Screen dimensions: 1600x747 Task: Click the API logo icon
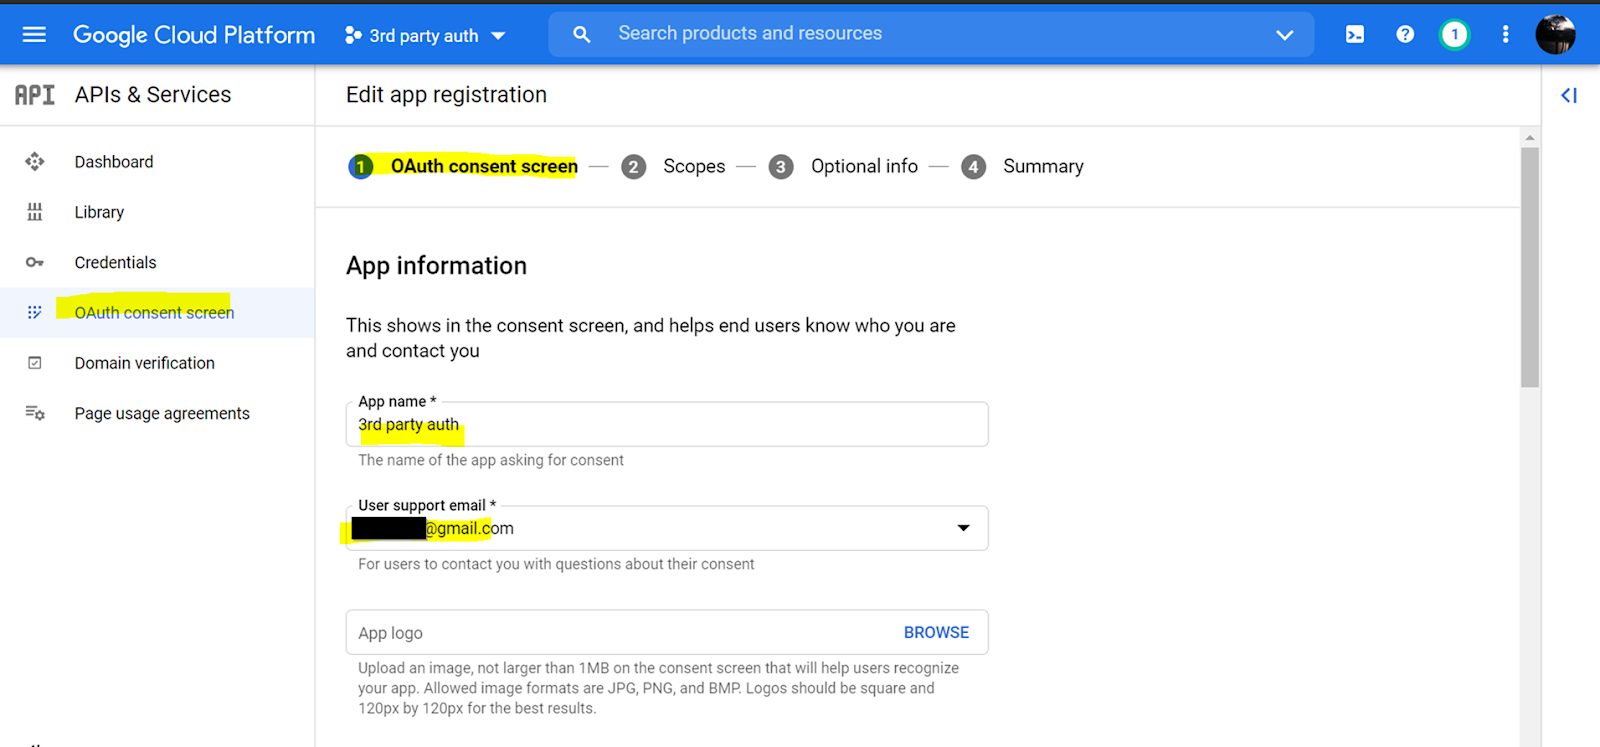coord(35,95)
